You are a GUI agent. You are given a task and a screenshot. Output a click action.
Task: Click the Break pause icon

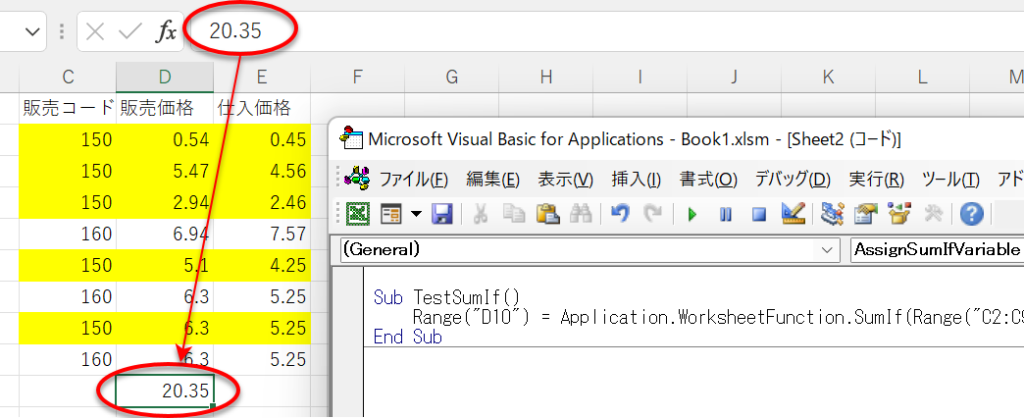725,214
